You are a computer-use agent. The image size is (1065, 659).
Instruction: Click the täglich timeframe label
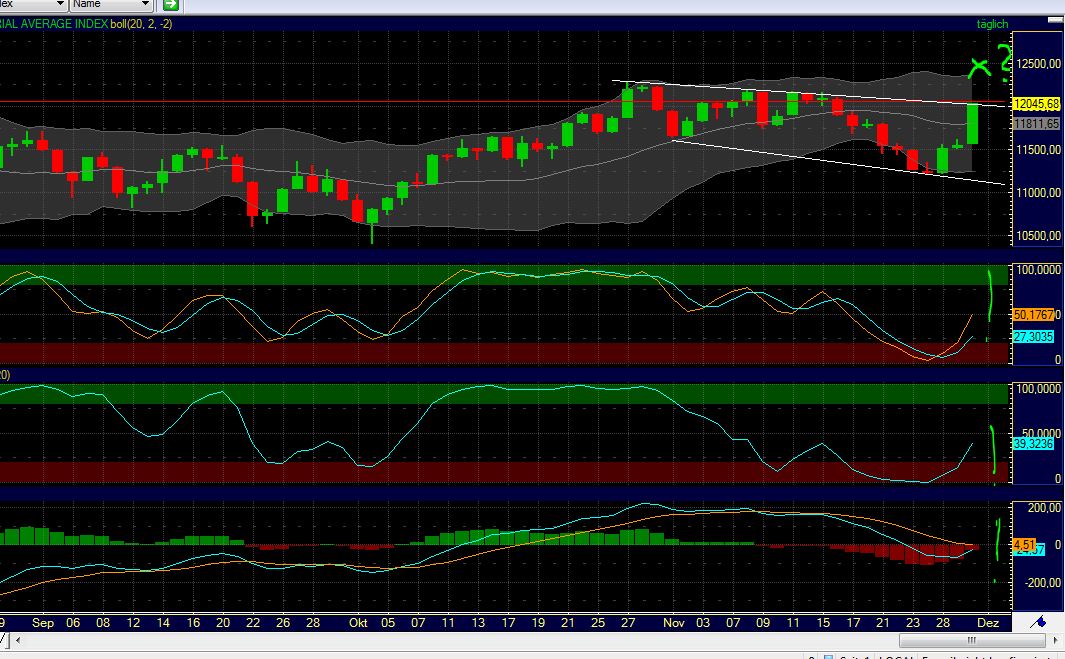pos(992,24)
